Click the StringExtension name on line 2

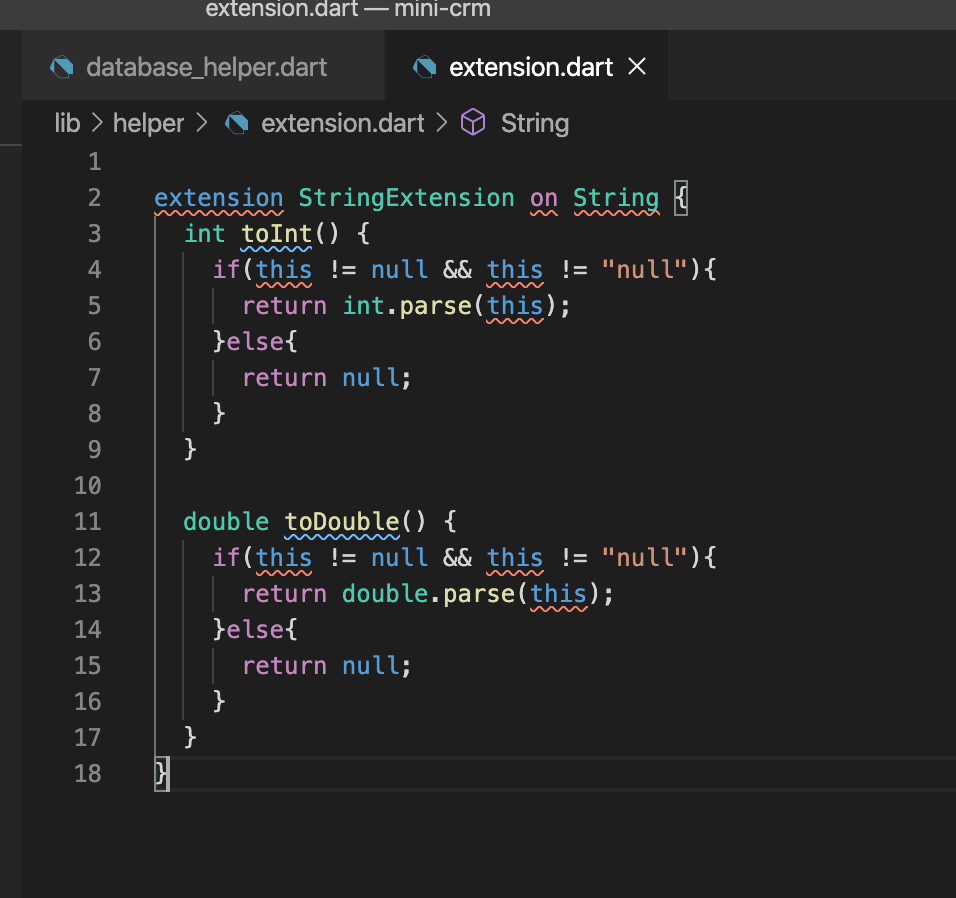click(406, 198)
